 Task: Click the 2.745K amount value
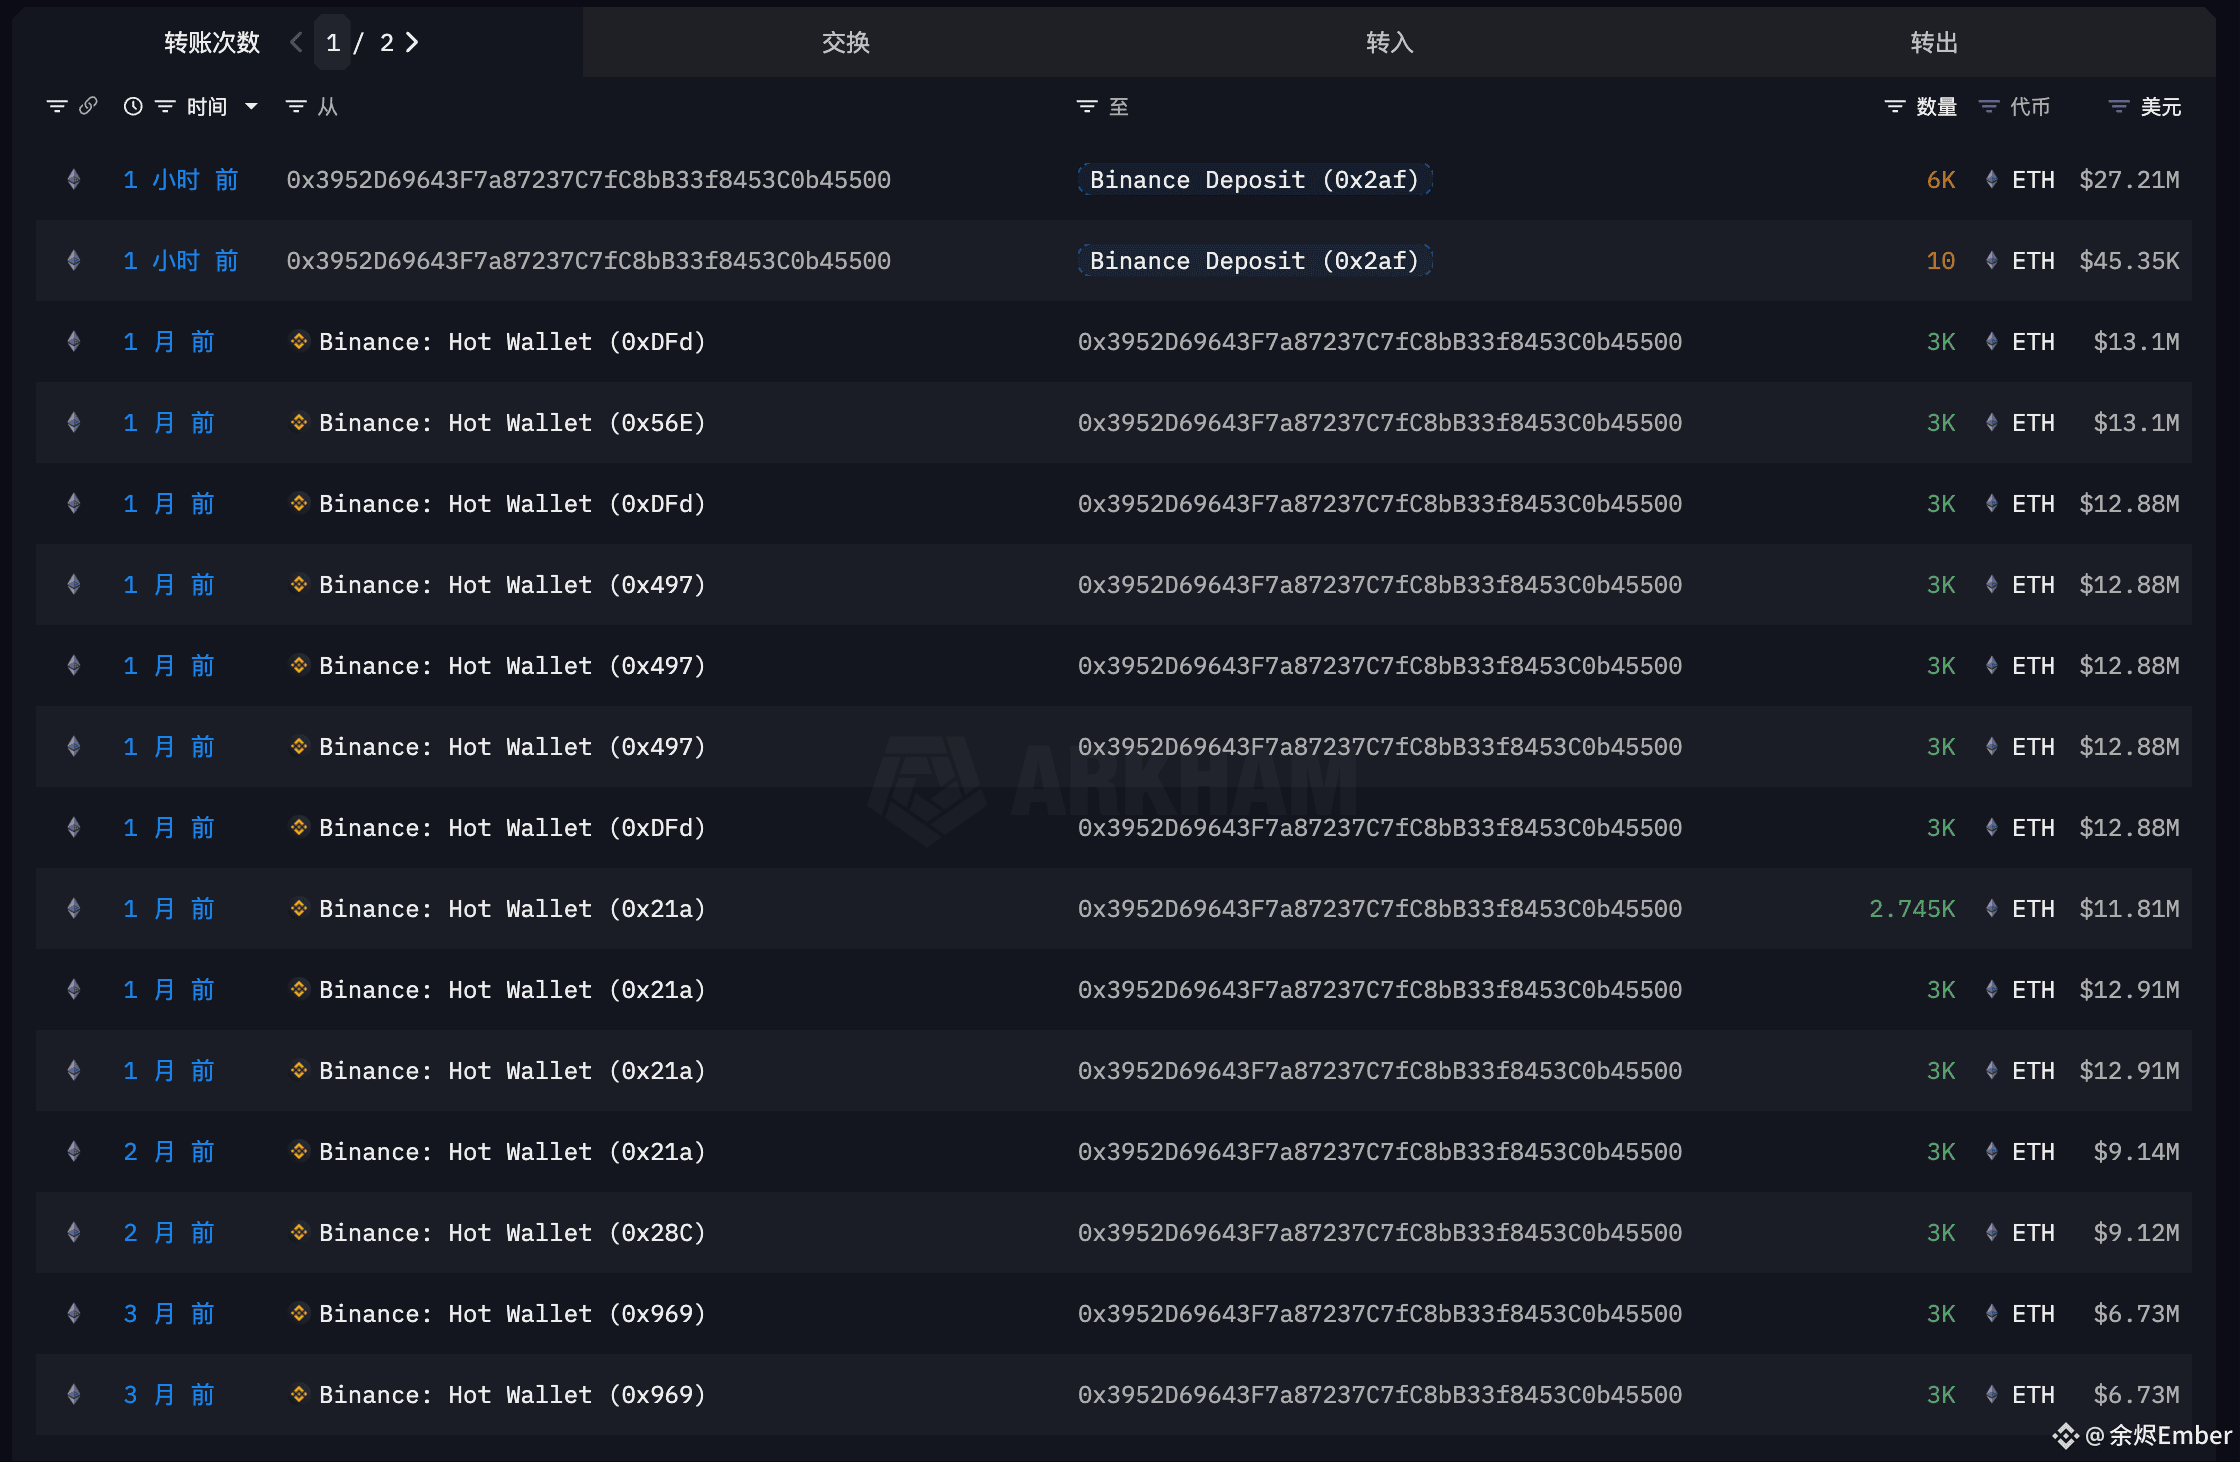click(x=1912, y=909)
